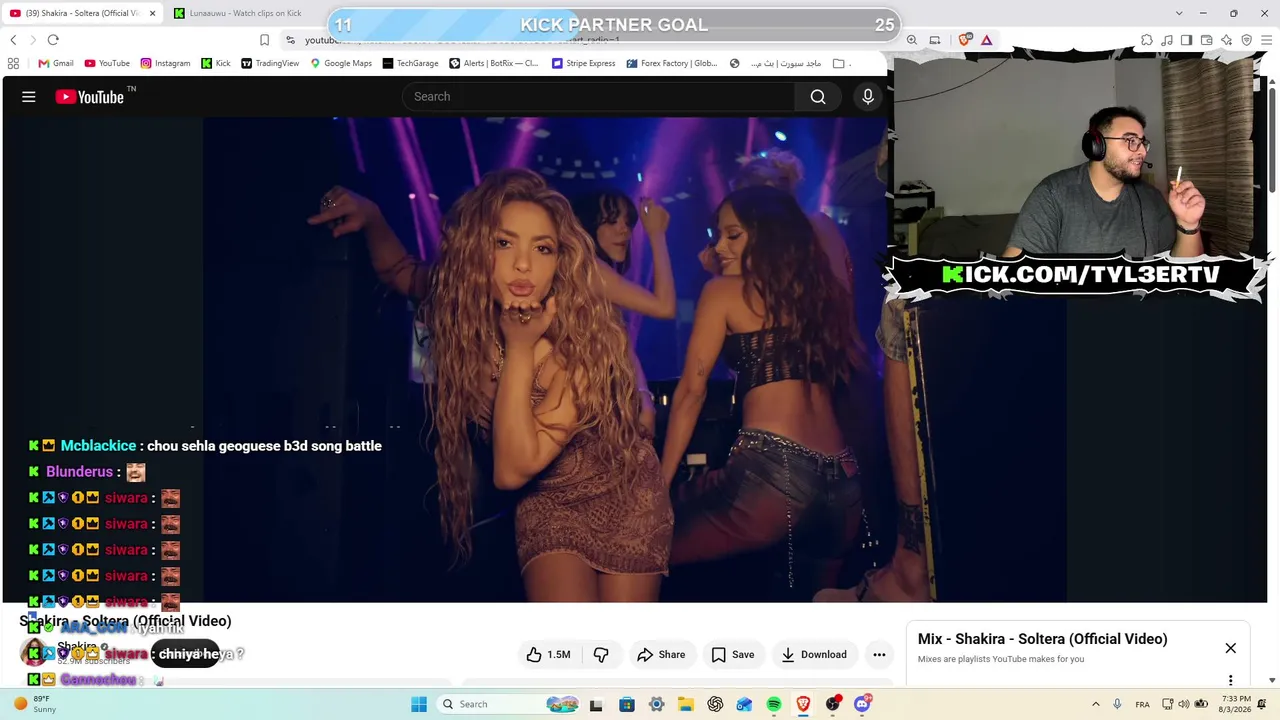This screenshot has width=1280, height=720.
Task: Share the Soltera video
Action: click(661, 655)
